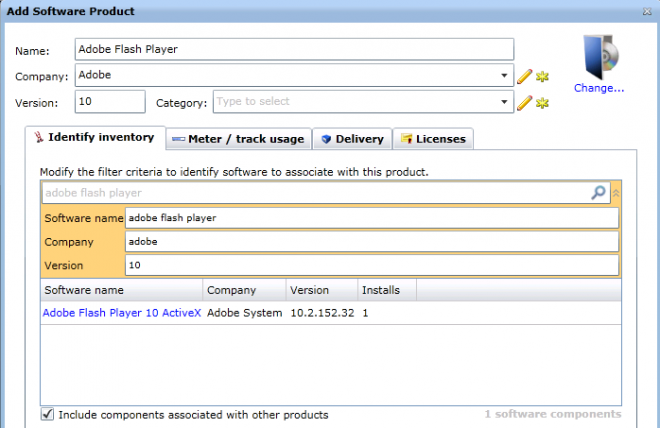
Task: Toggle Include components associated with other products
Action: [47, 414]
